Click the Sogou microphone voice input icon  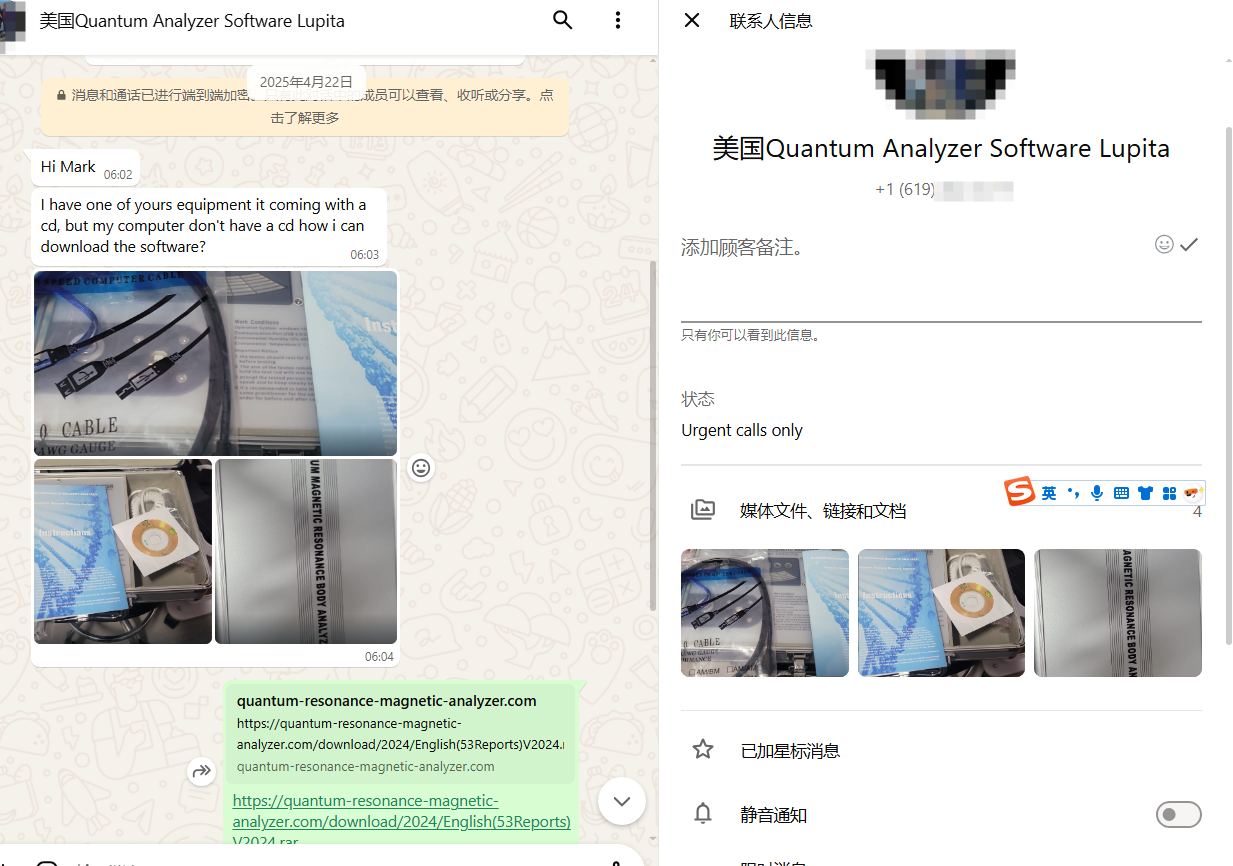(1097, 493)
